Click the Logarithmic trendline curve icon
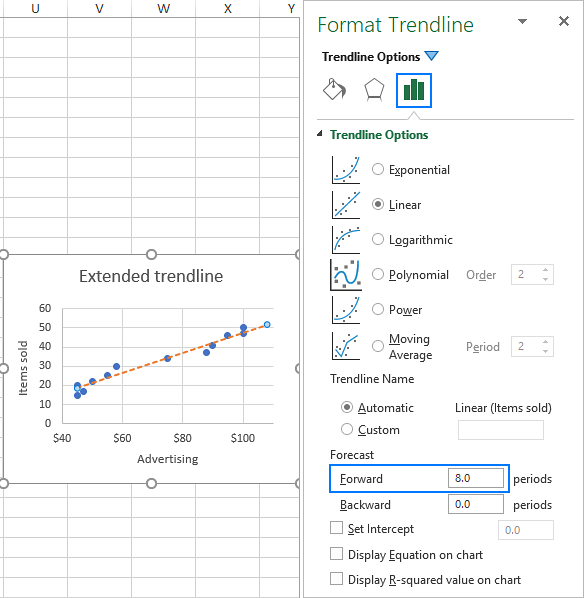585x598 pixels. 346,240
